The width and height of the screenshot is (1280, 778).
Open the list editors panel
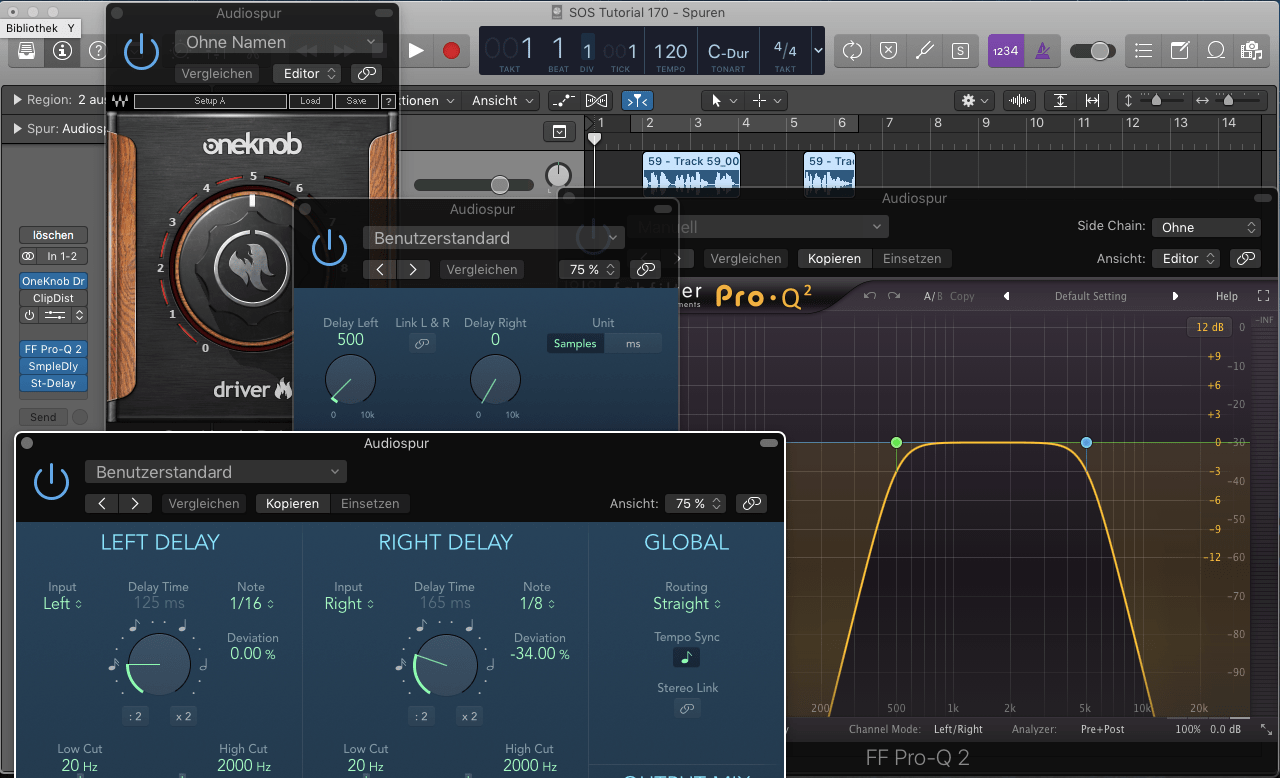tap(1144, 50)
